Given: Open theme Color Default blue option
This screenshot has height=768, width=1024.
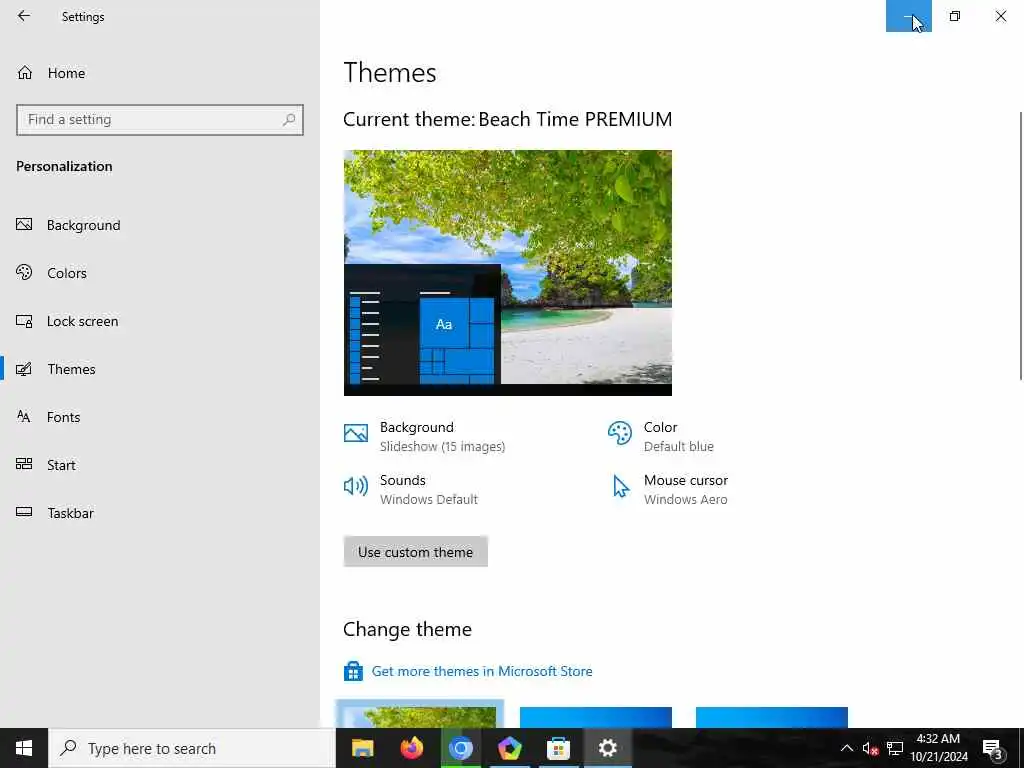Looking at the screenshot, I should [679, 436].
